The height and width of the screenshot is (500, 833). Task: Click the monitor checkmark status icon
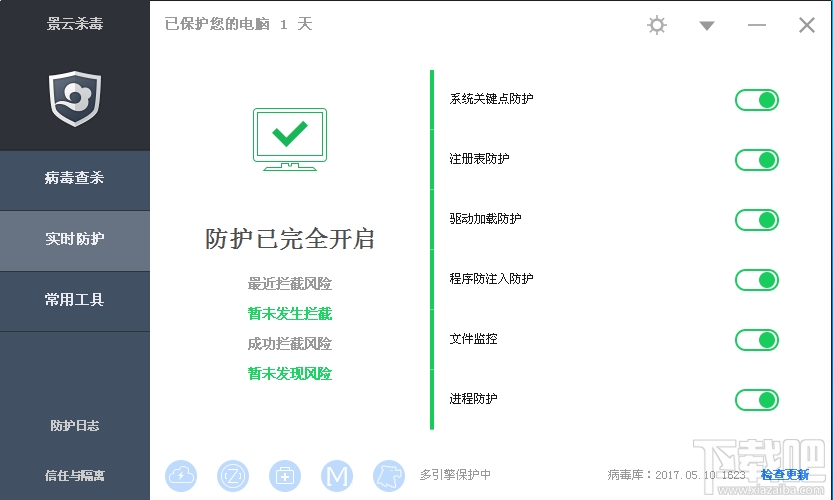click(290, 140)
